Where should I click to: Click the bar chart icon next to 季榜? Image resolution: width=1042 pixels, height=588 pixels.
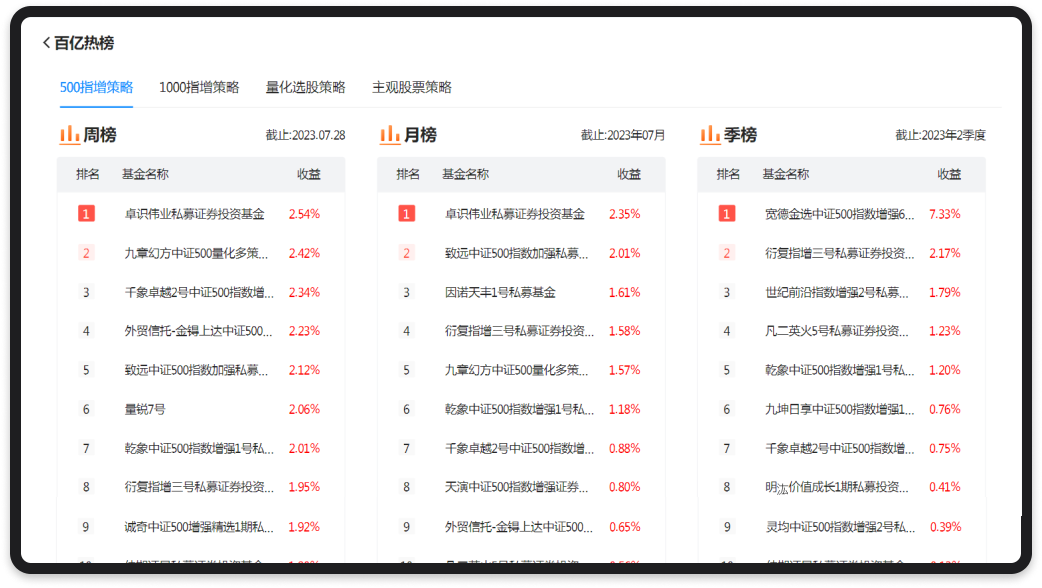(x=710, y=134)
